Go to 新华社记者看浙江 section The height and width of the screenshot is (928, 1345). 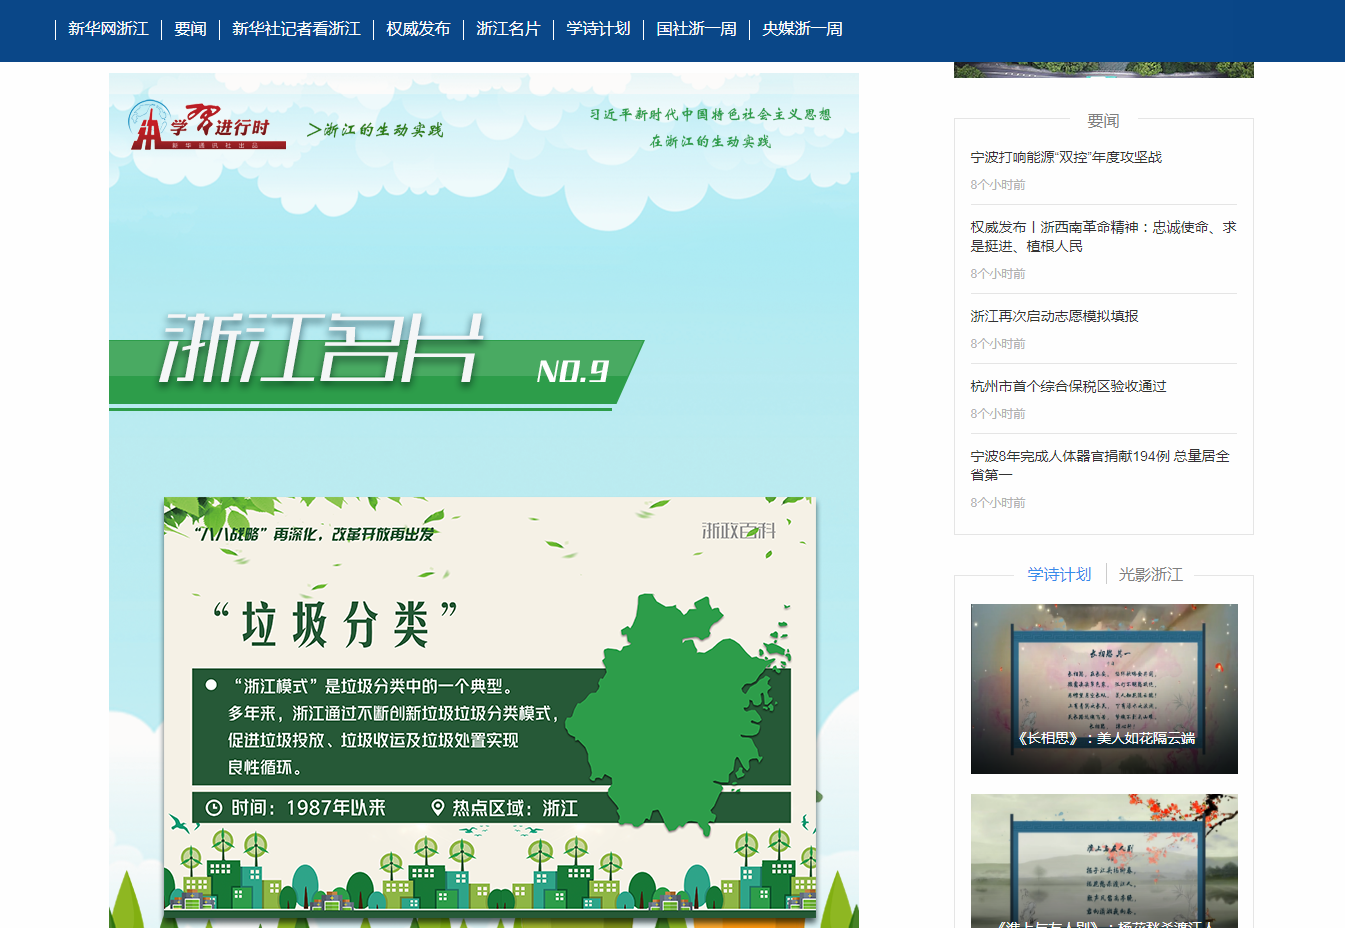296,29
